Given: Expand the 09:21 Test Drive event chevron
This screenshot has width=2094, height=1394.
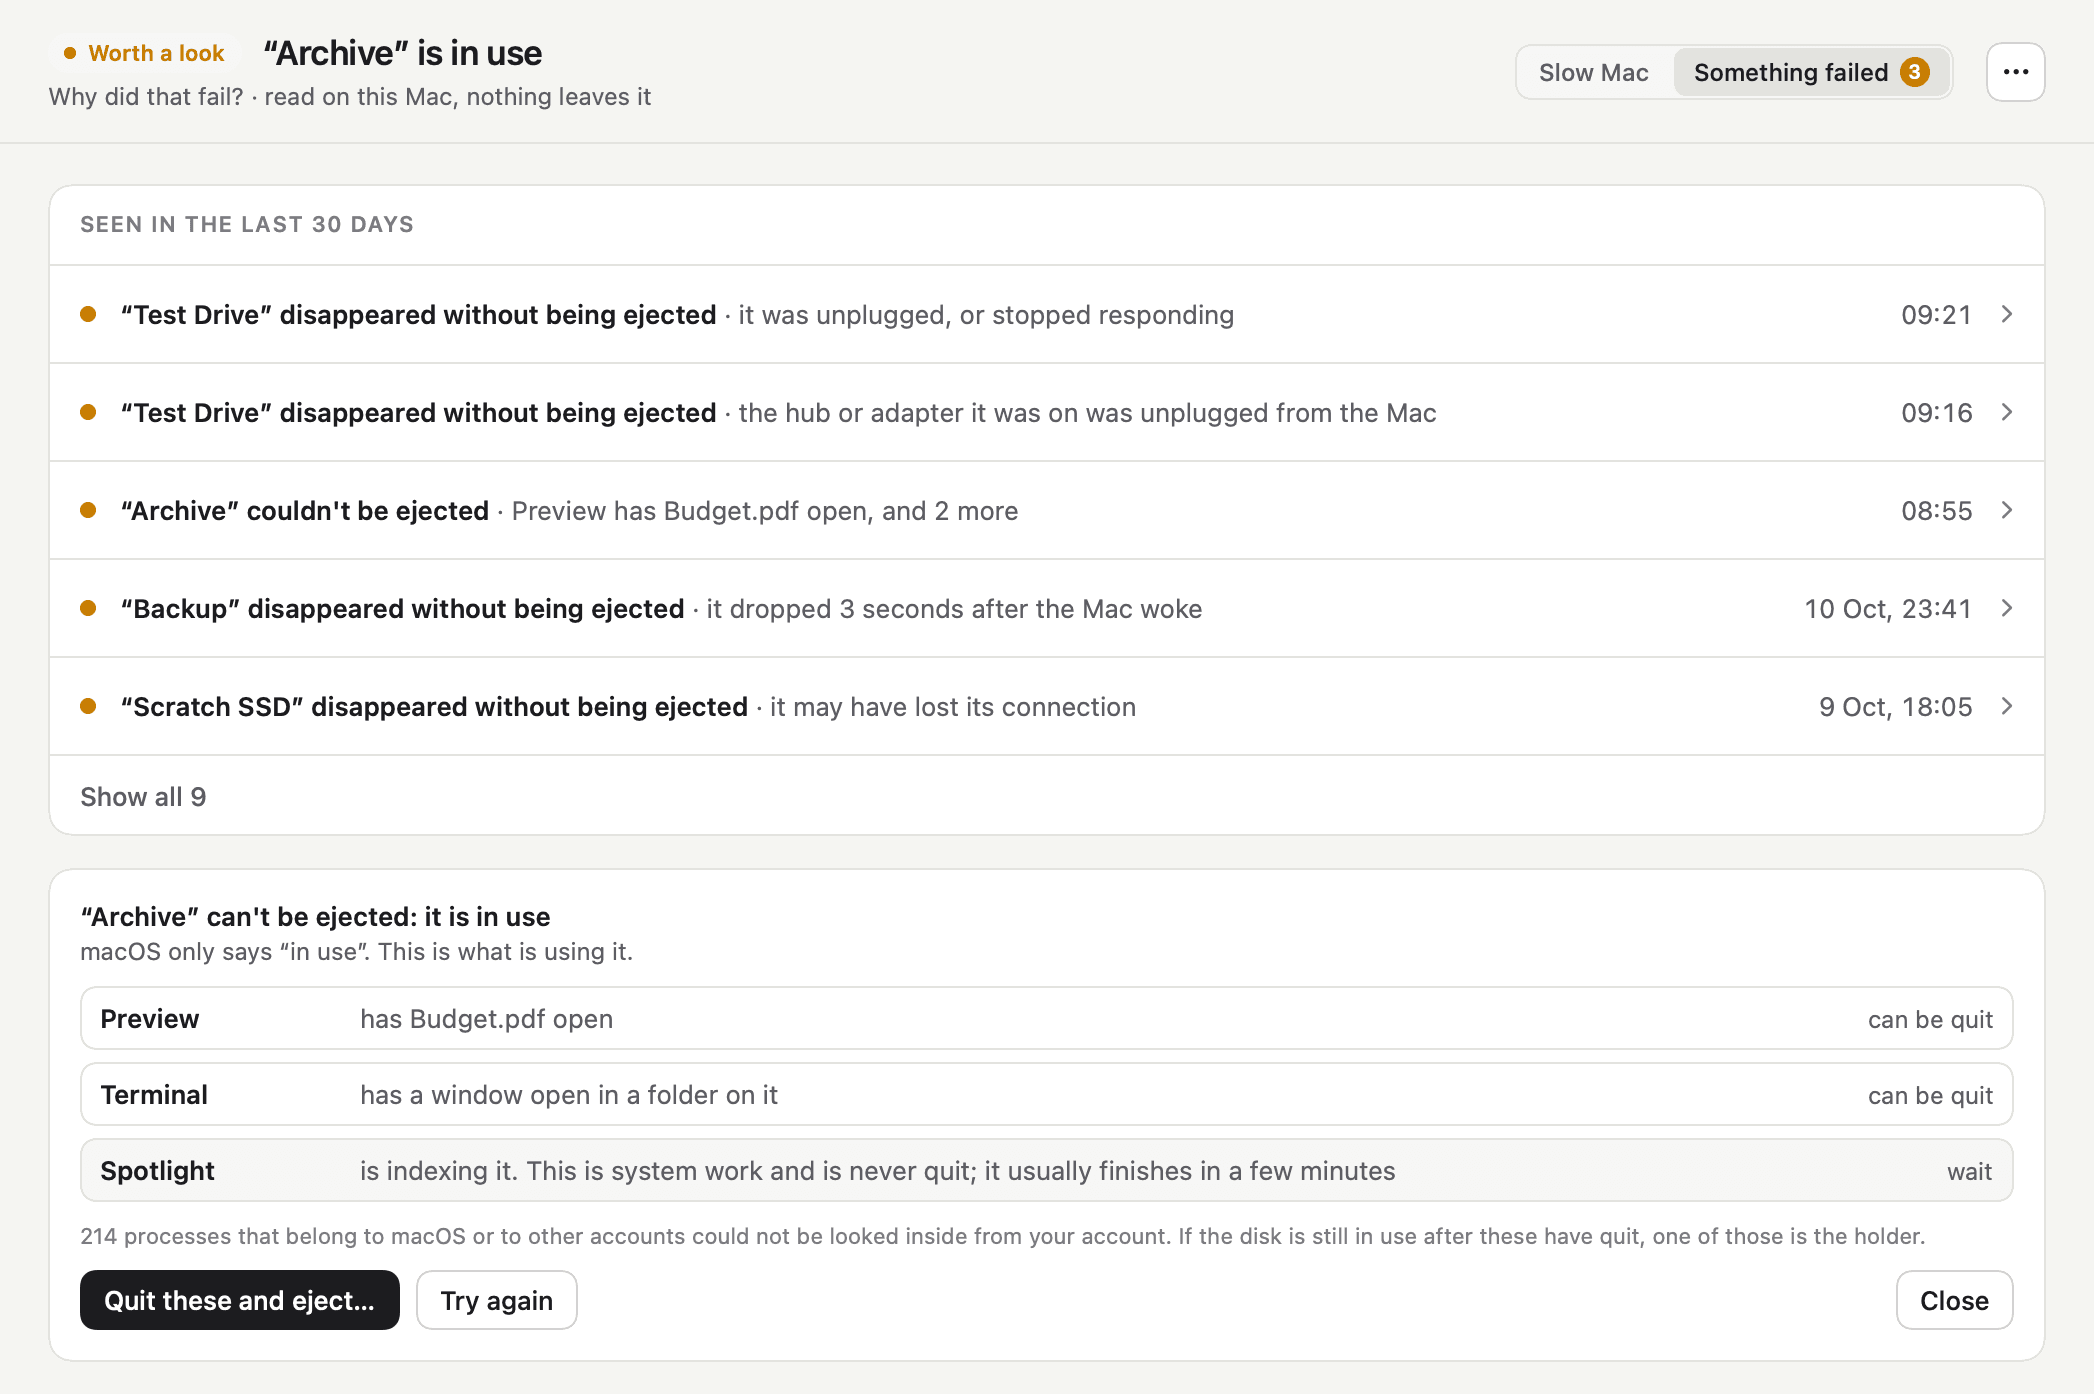Looking at the screenshot, I should pyautogui.click(x=2006, y=314).
